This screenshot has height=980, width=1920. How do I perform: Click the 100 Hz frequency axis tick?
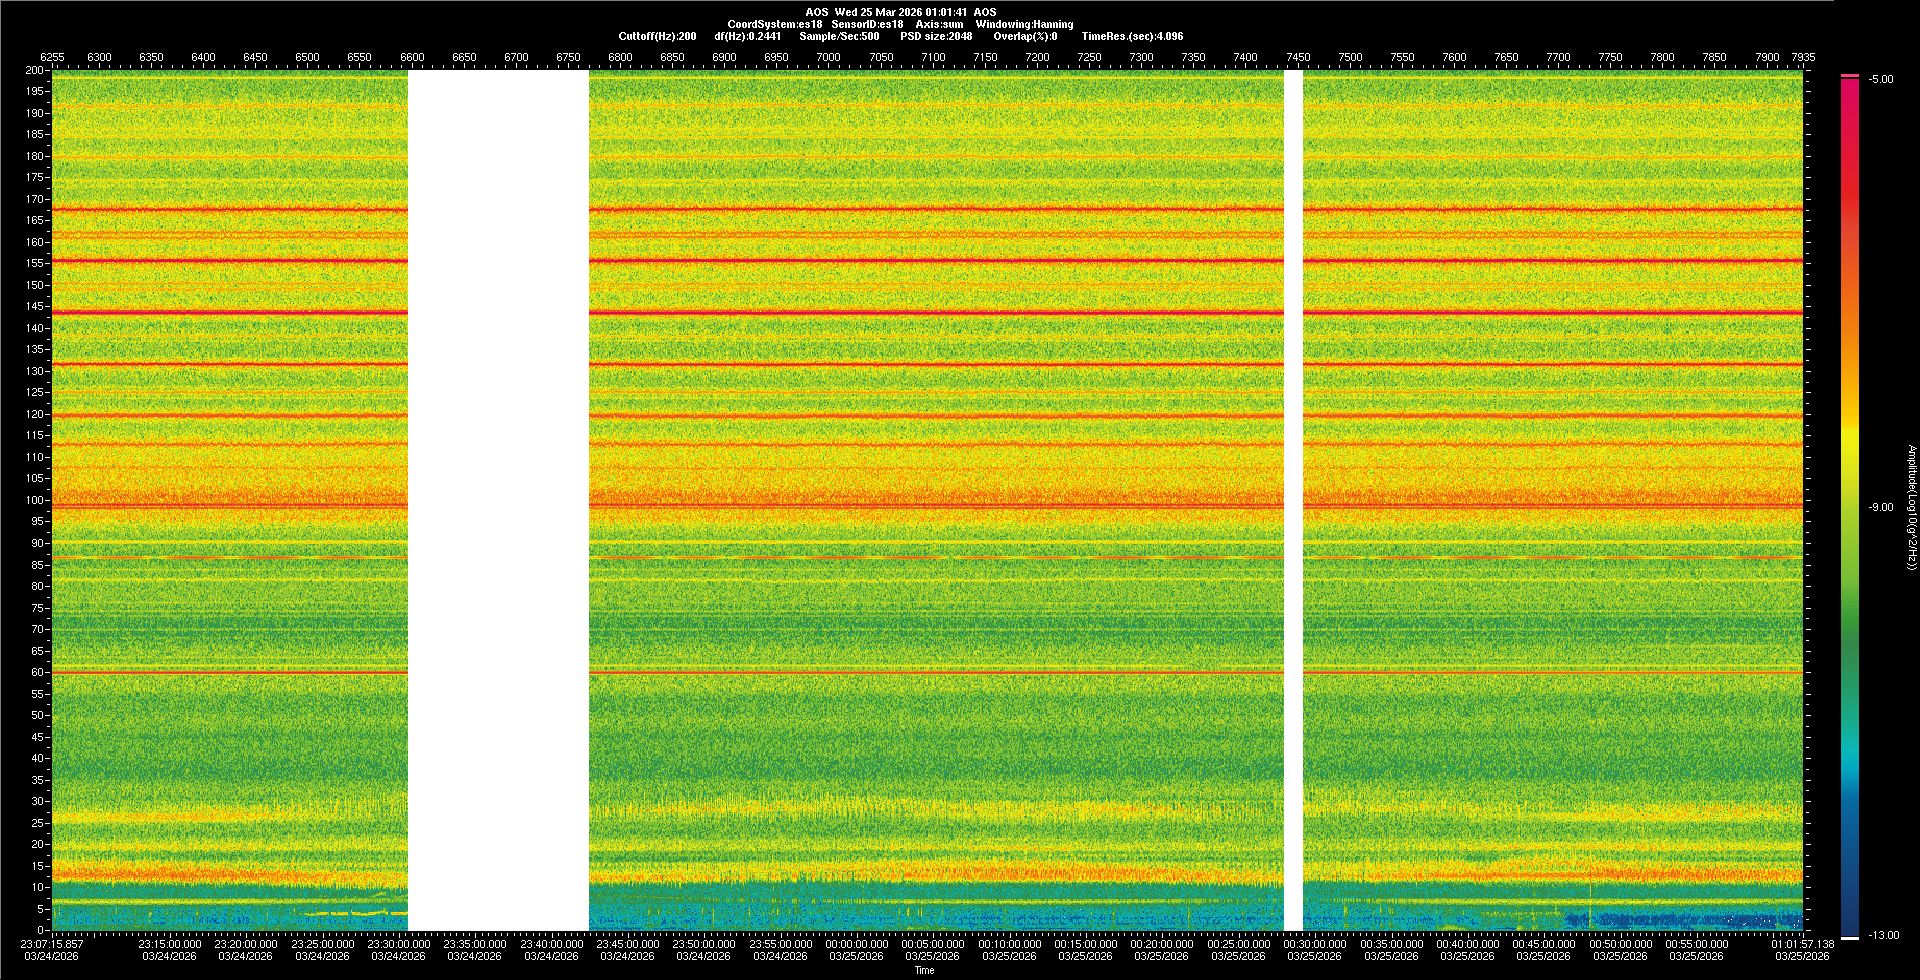point(35,500)
